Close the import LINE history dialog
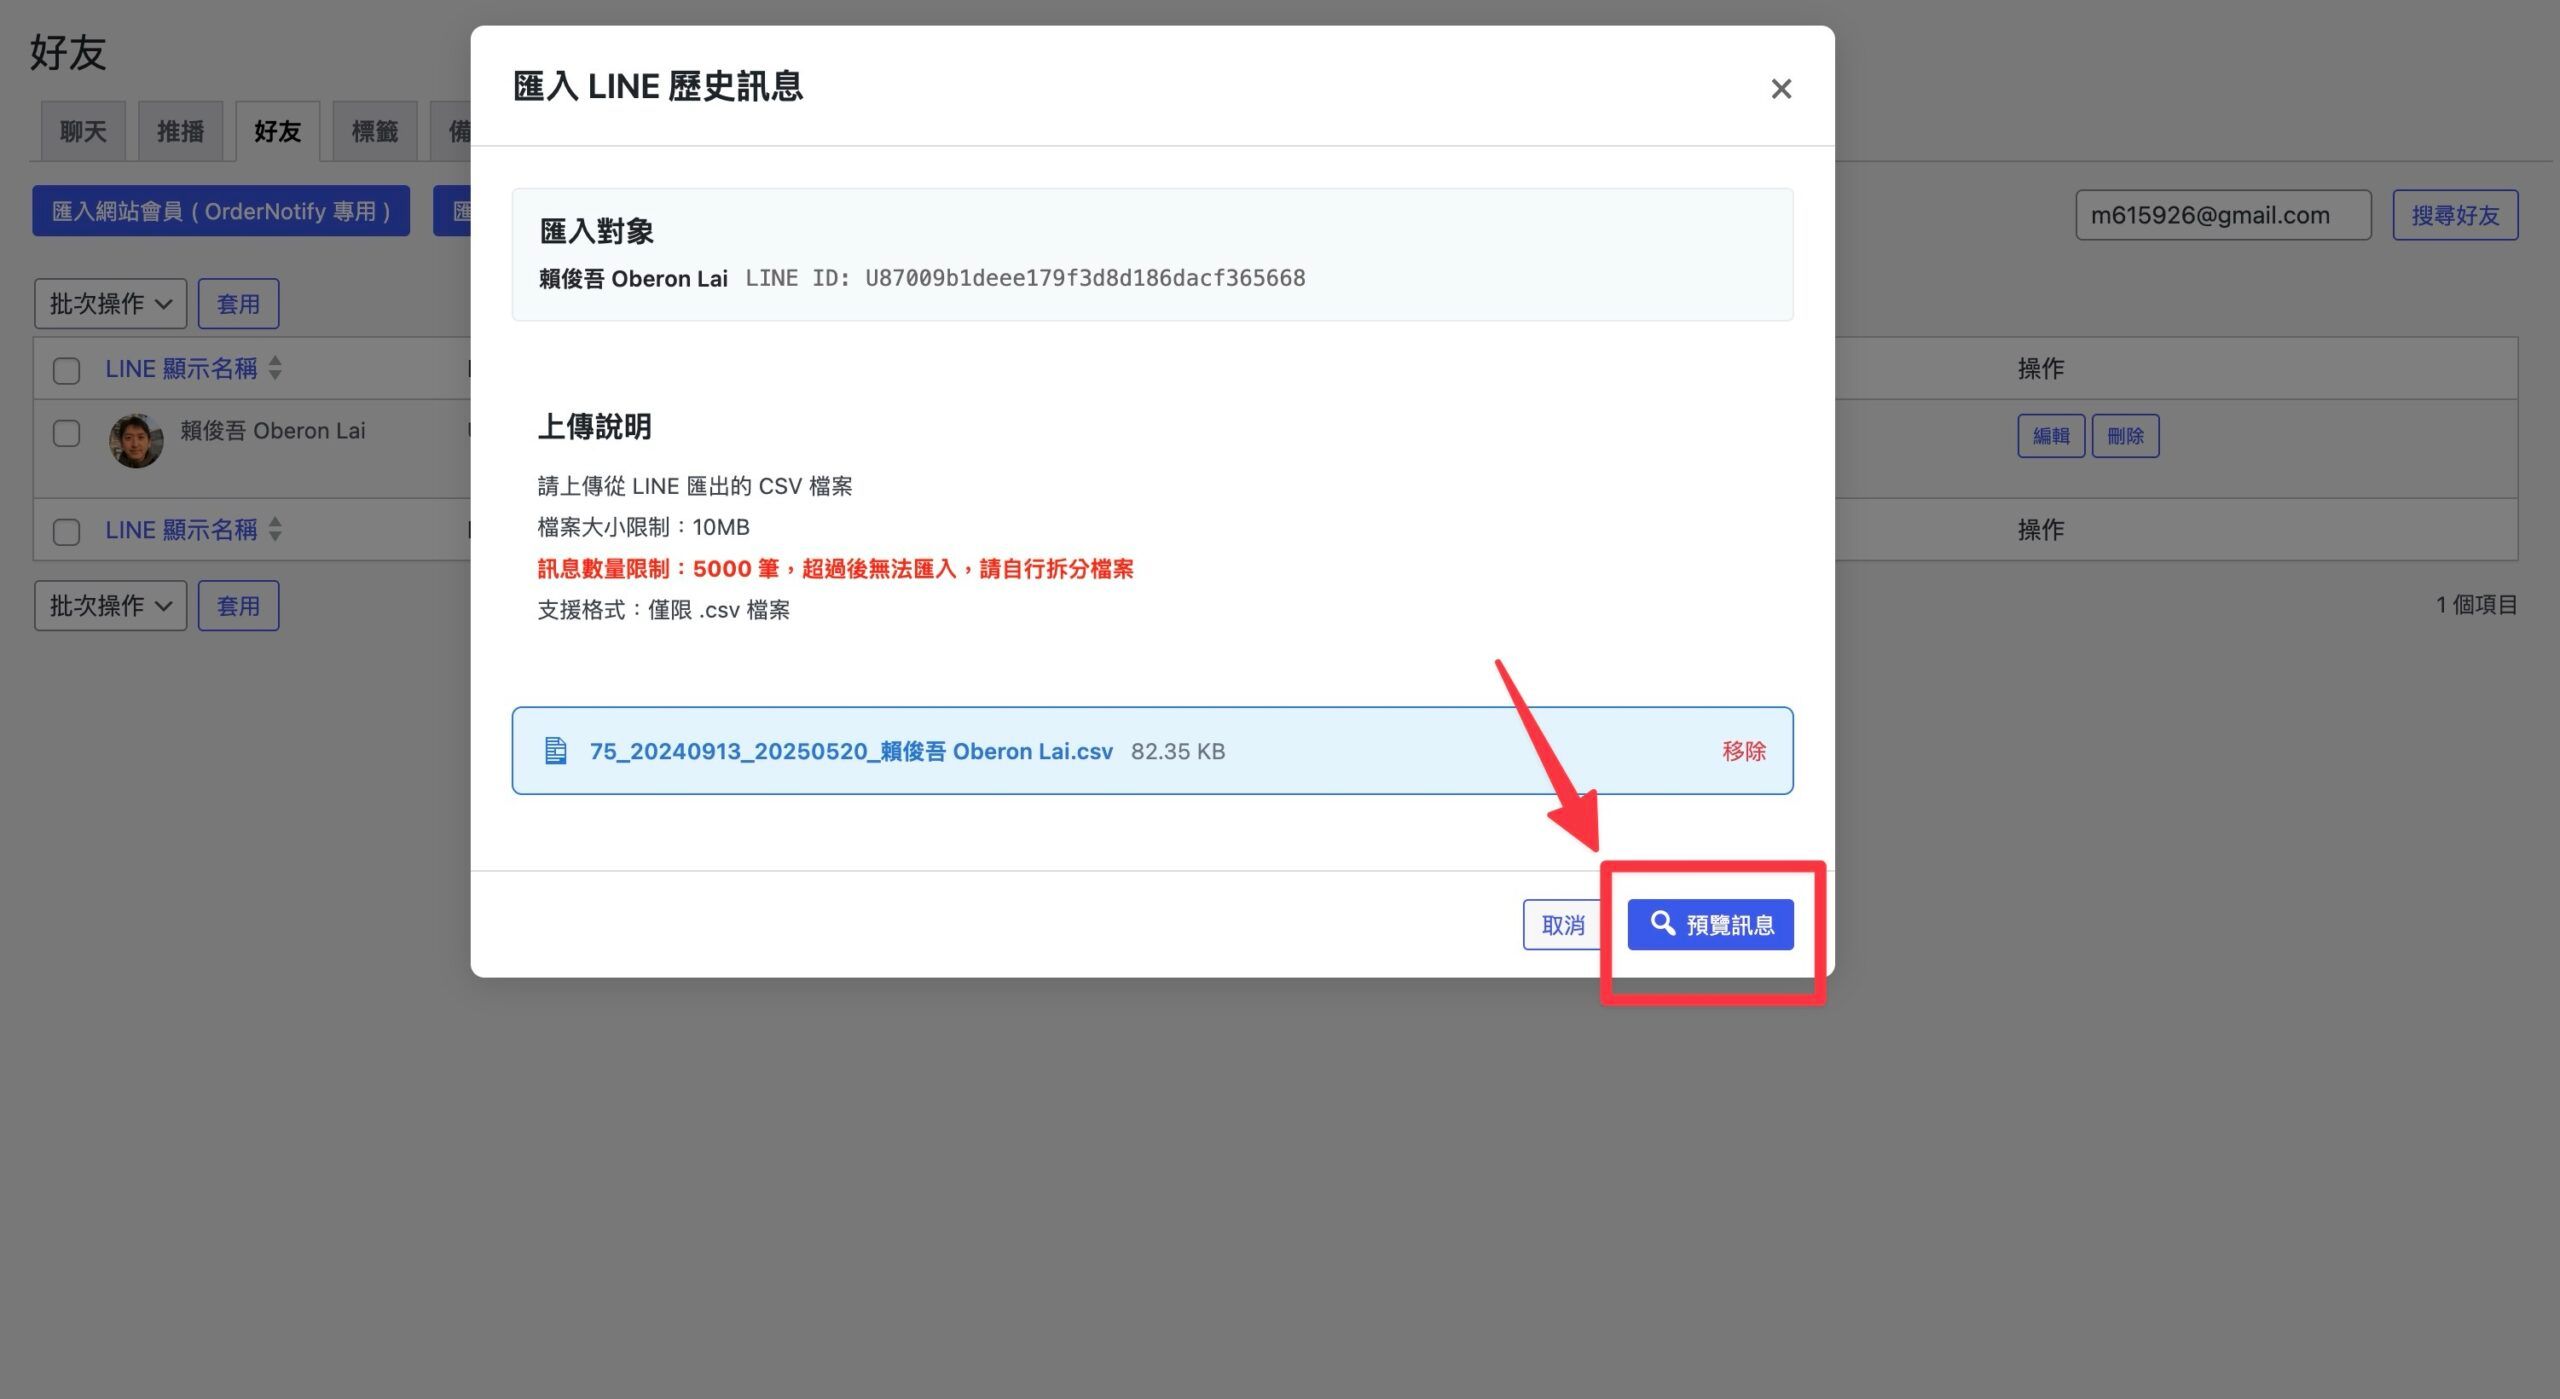Screen dimensions: 2560x1399 [1780, 89]
